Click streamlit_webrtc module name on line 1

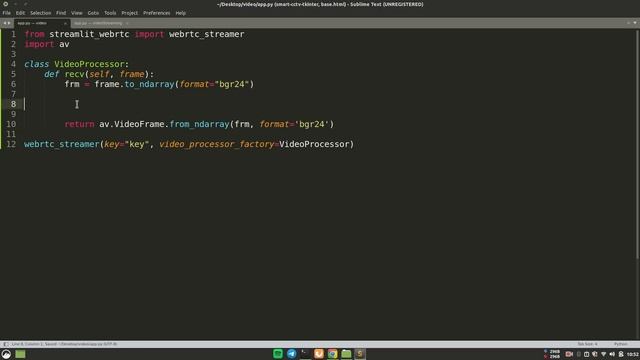click(x=89, y=34)
